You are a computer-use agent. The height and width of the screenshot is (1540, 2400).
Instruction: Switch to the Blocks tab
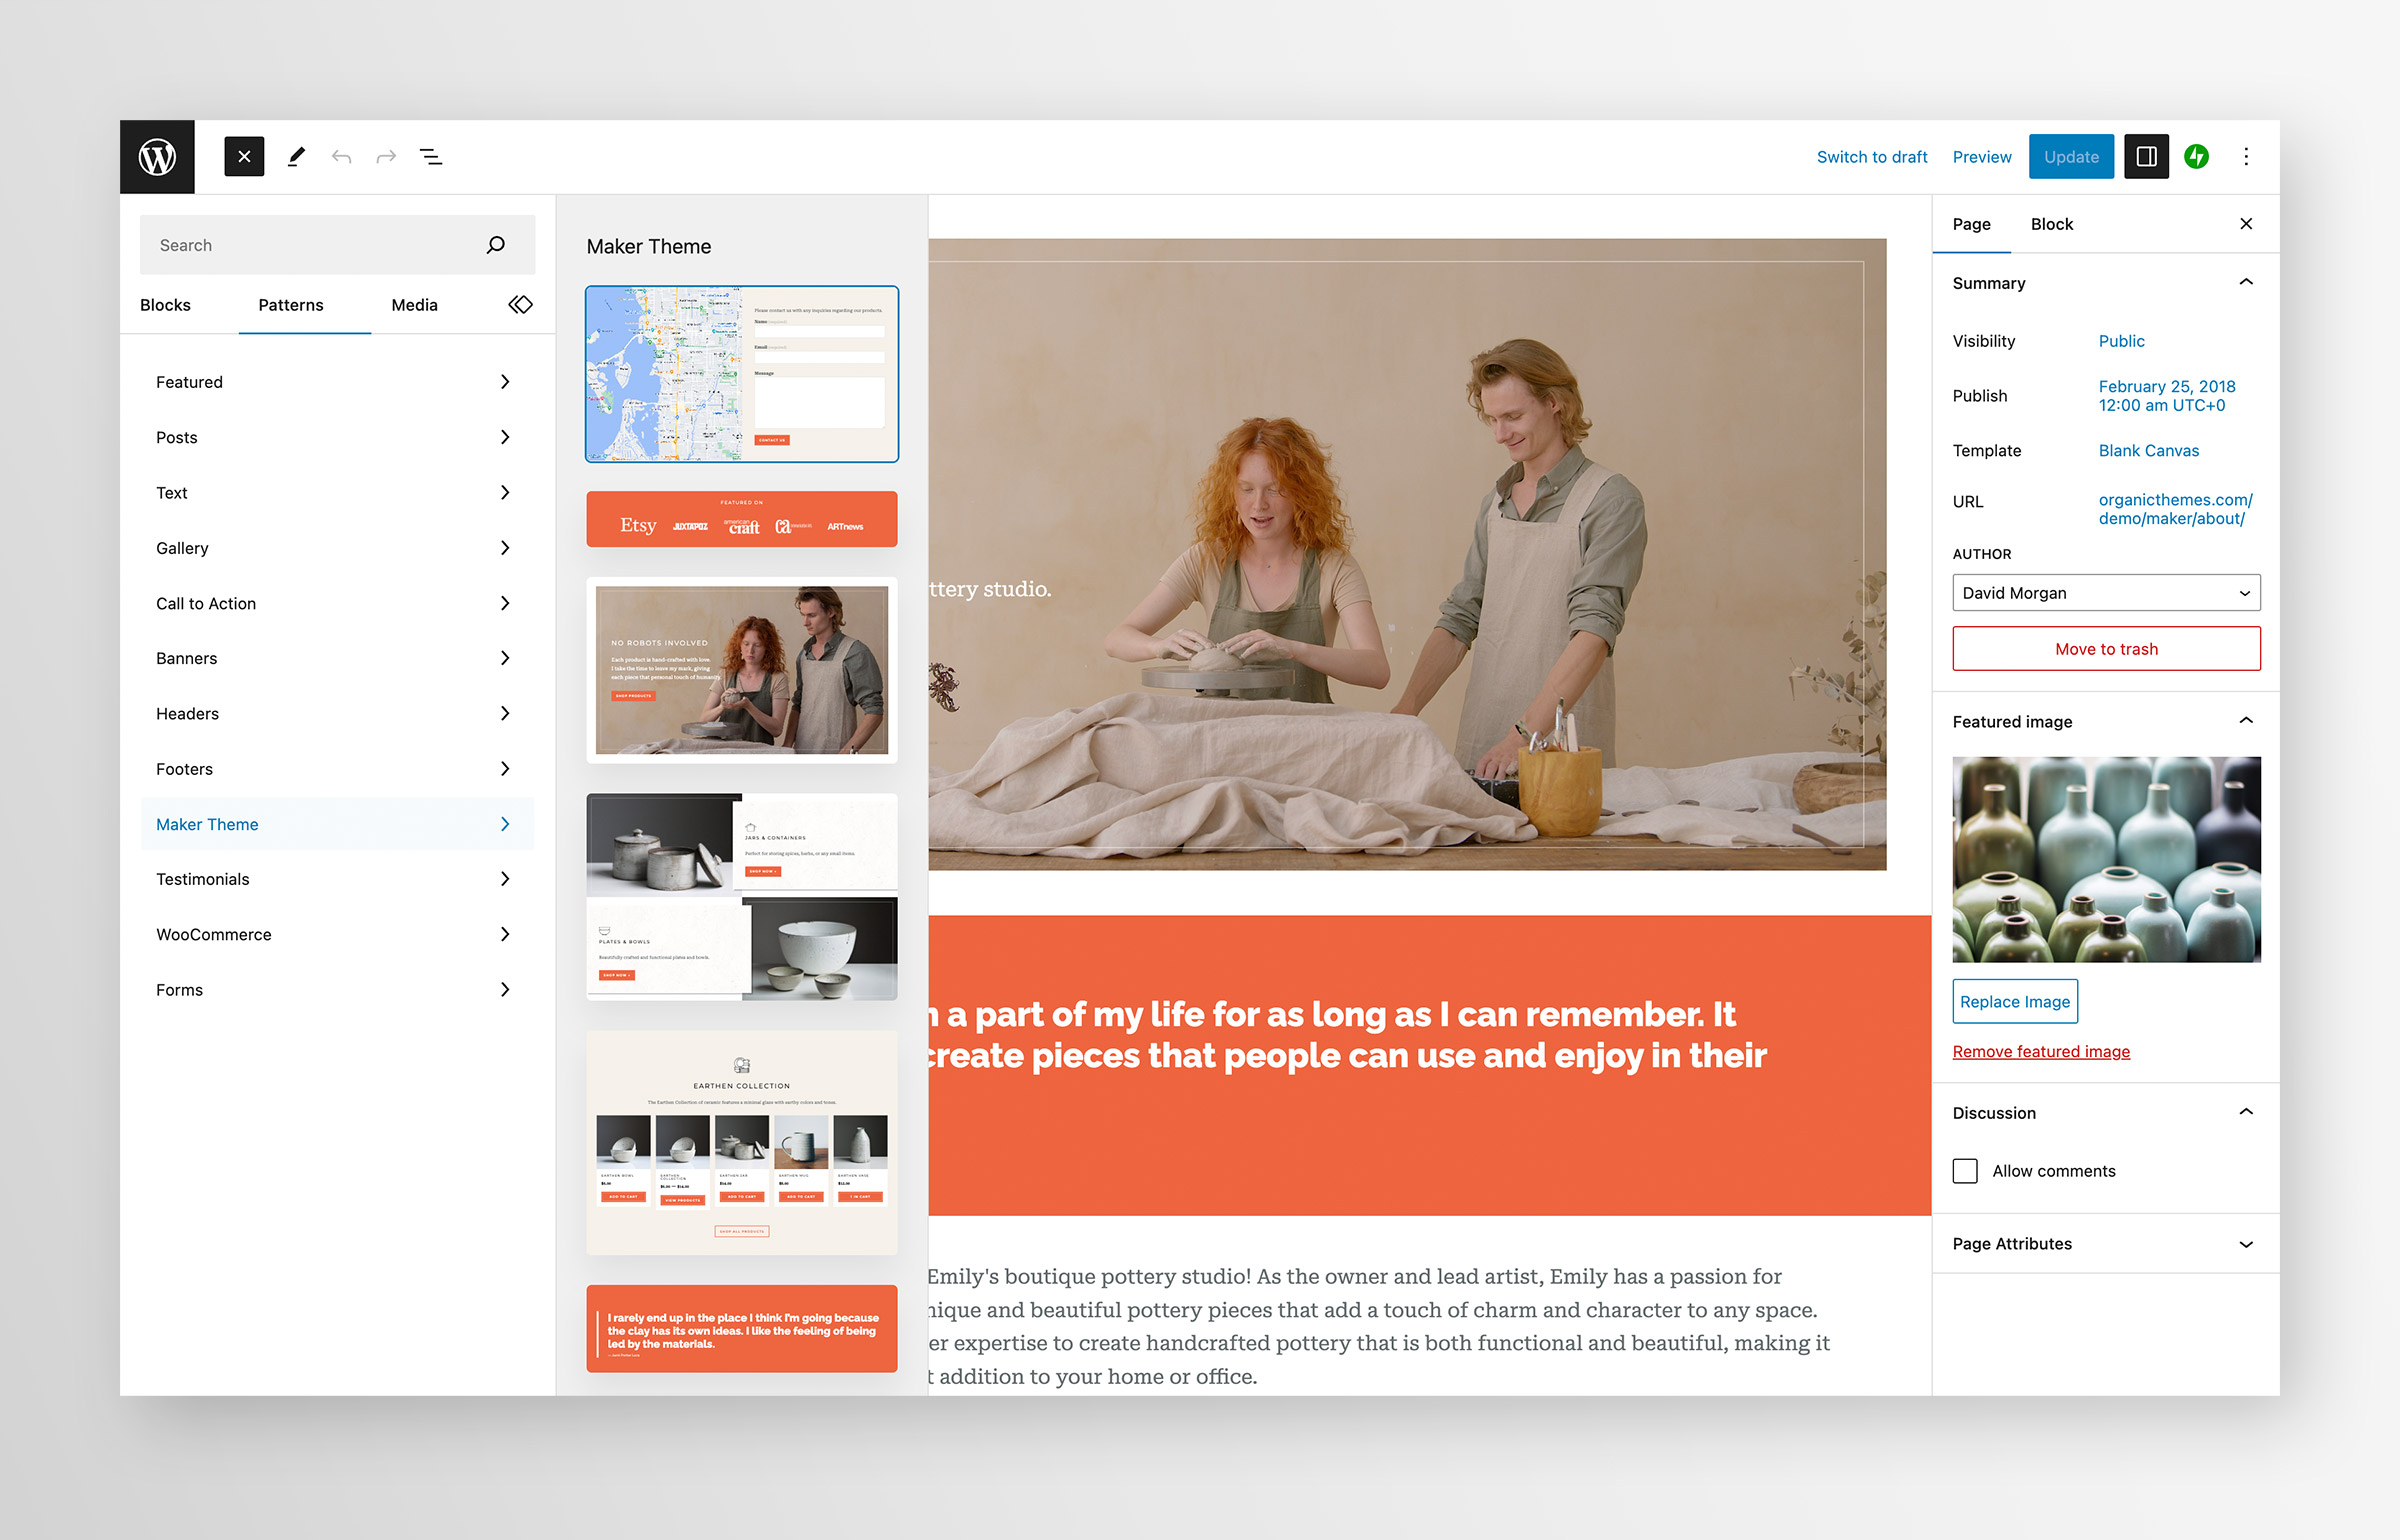[165, 305]
